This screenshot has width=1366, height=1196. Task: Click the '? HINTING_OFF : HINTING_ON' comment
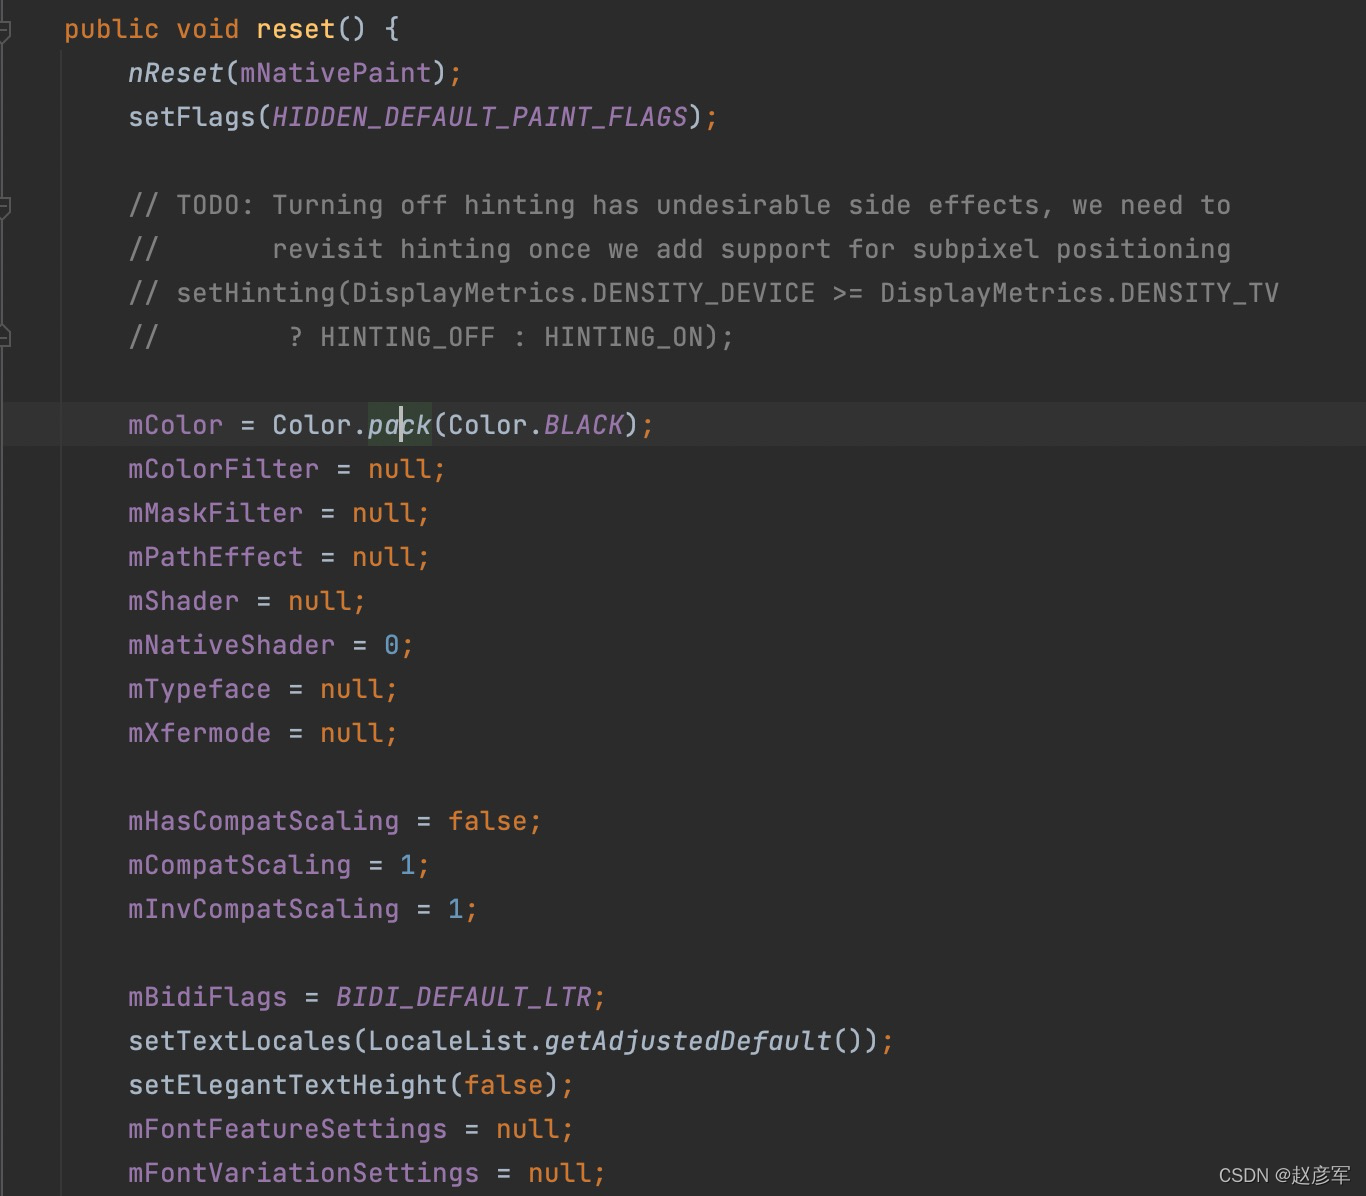[x=431, y=337]
